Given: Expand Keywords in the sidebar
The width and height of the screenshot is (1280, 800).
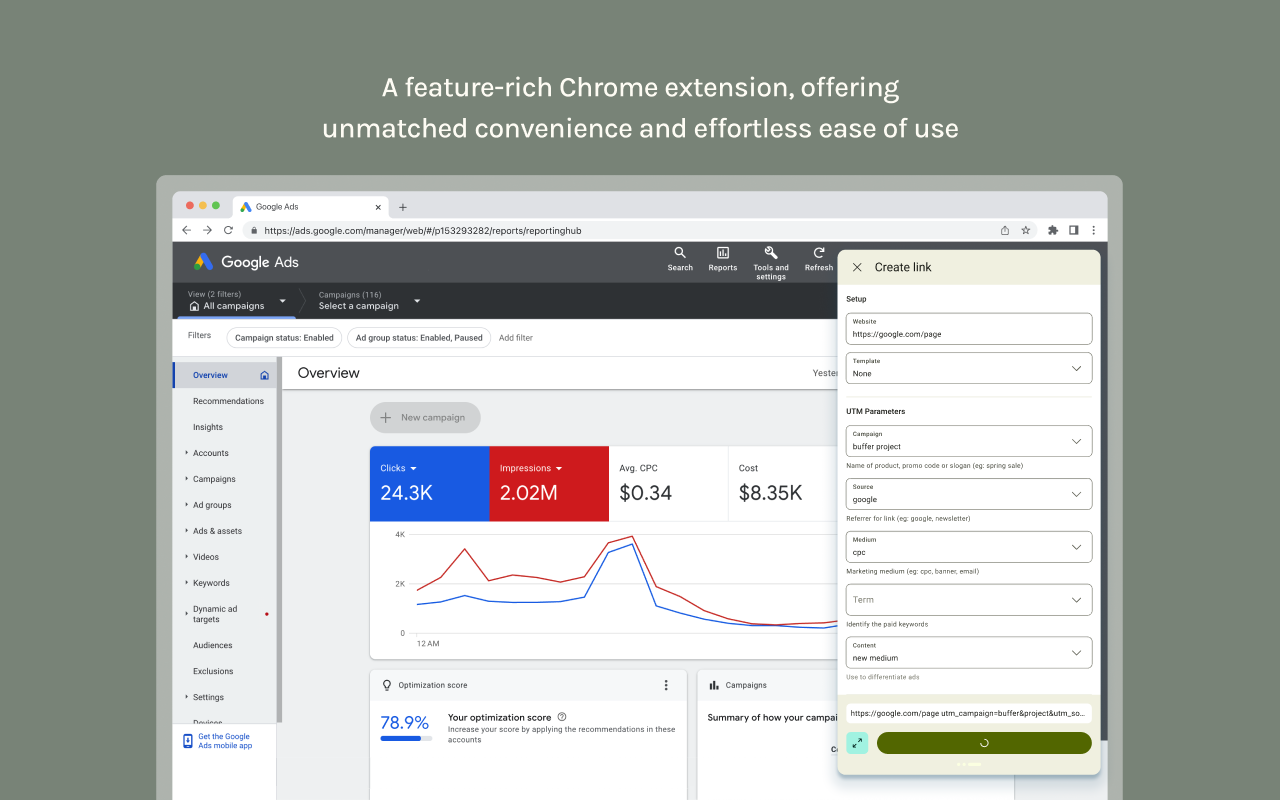Looking at the screenshot, I should pyautogui.click(x=187, y=583).
